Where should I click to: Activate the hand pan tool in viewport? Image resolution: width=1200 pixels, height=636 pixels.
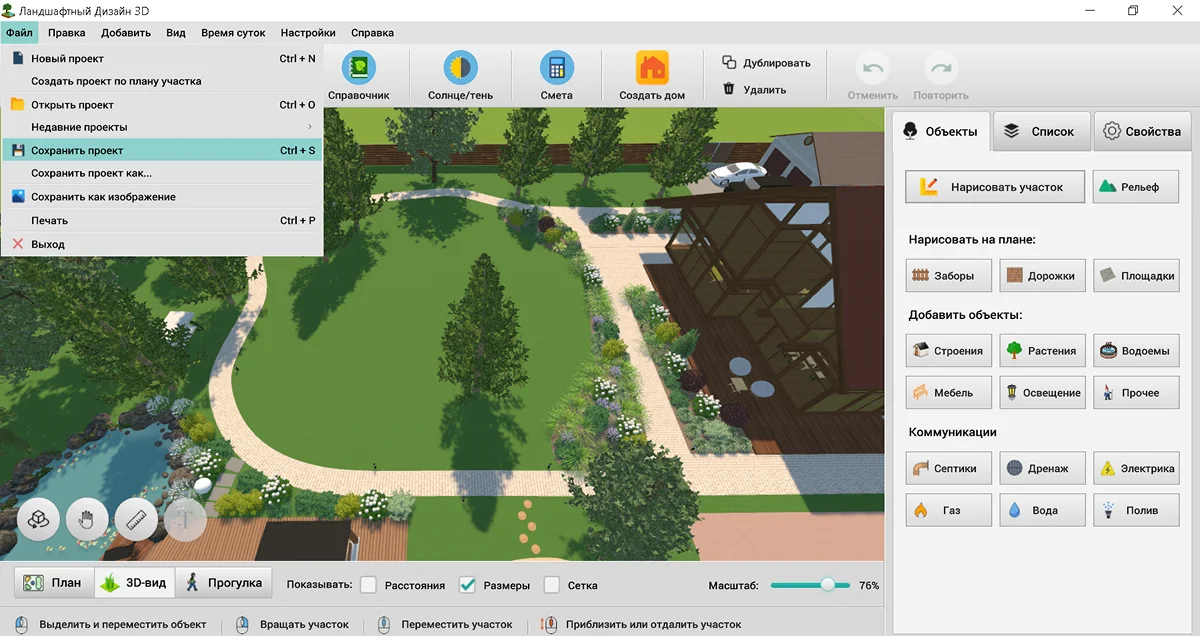[x=87, y=519]
